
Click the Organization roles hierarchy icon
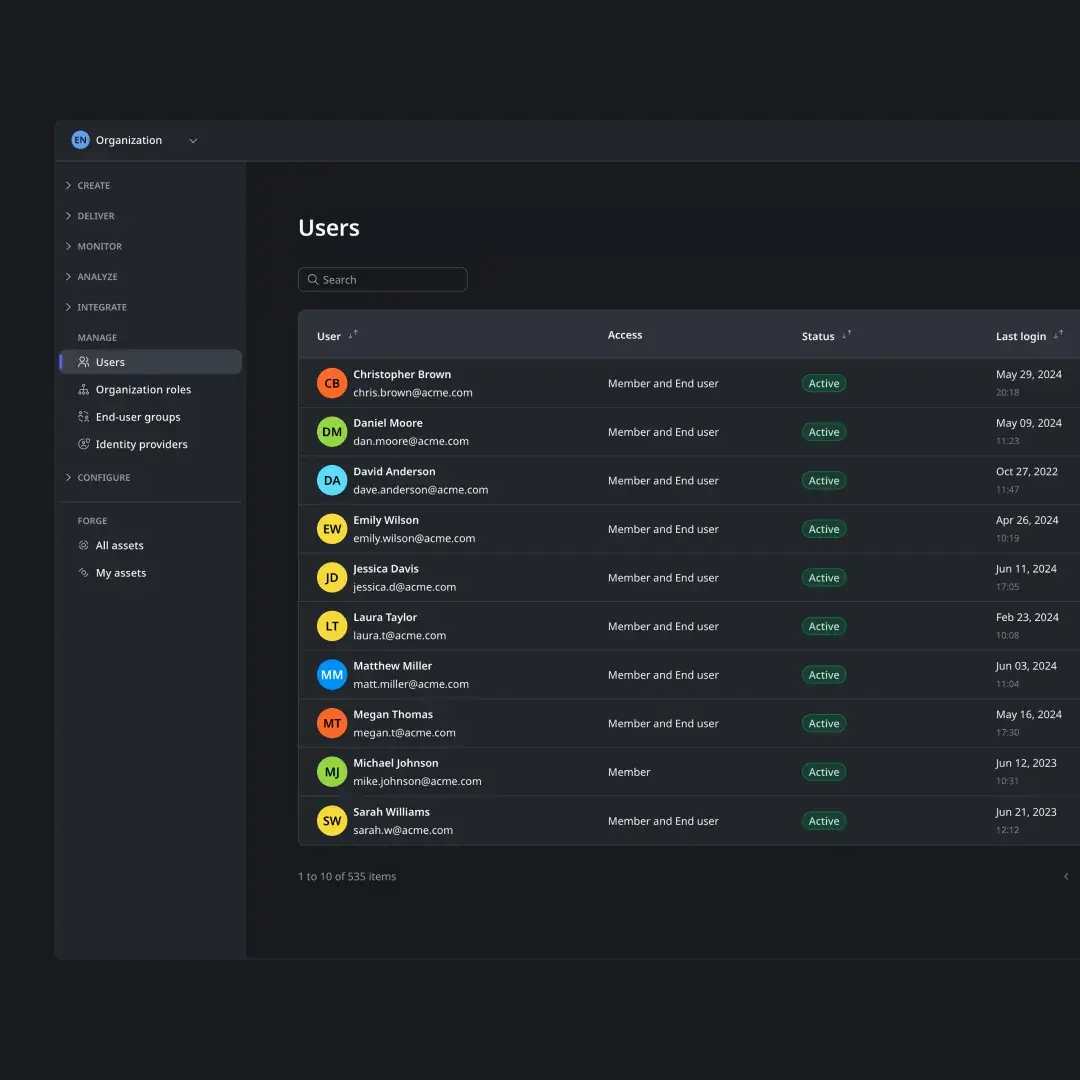pos(85,389)
